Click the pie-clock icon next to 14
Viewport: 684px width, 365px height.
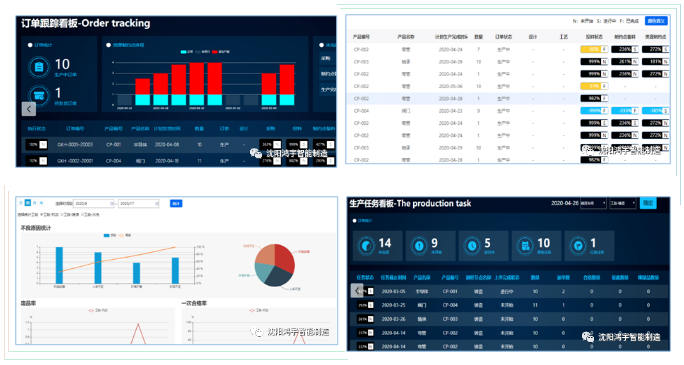[366, 246]
